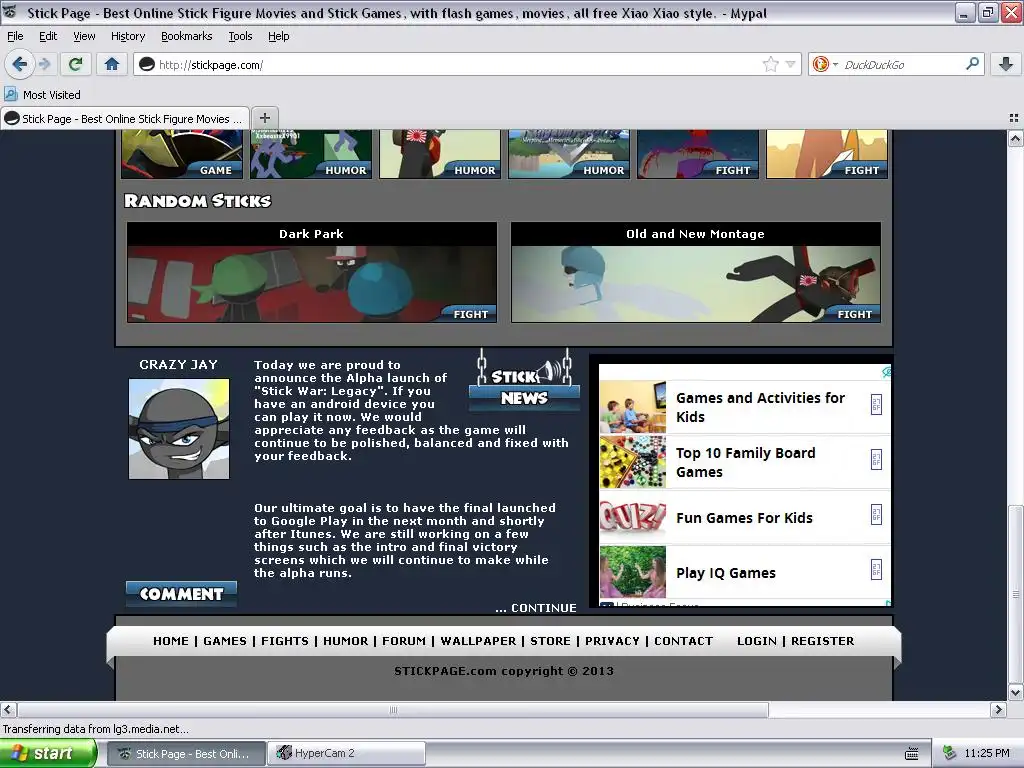Go to GAMES in footer navigation
Viewport: 1024px width, 768px height.
[x=225, y=641]
